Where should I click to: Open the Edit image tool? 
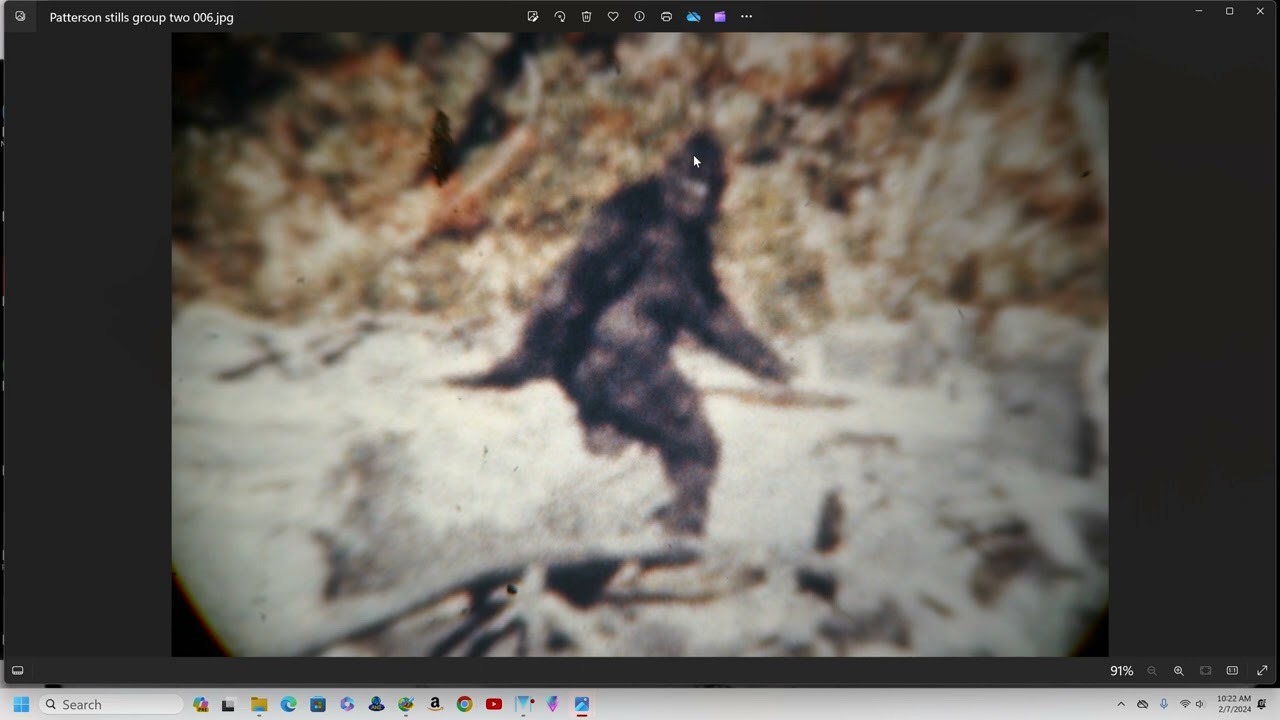tap(533, 16)
